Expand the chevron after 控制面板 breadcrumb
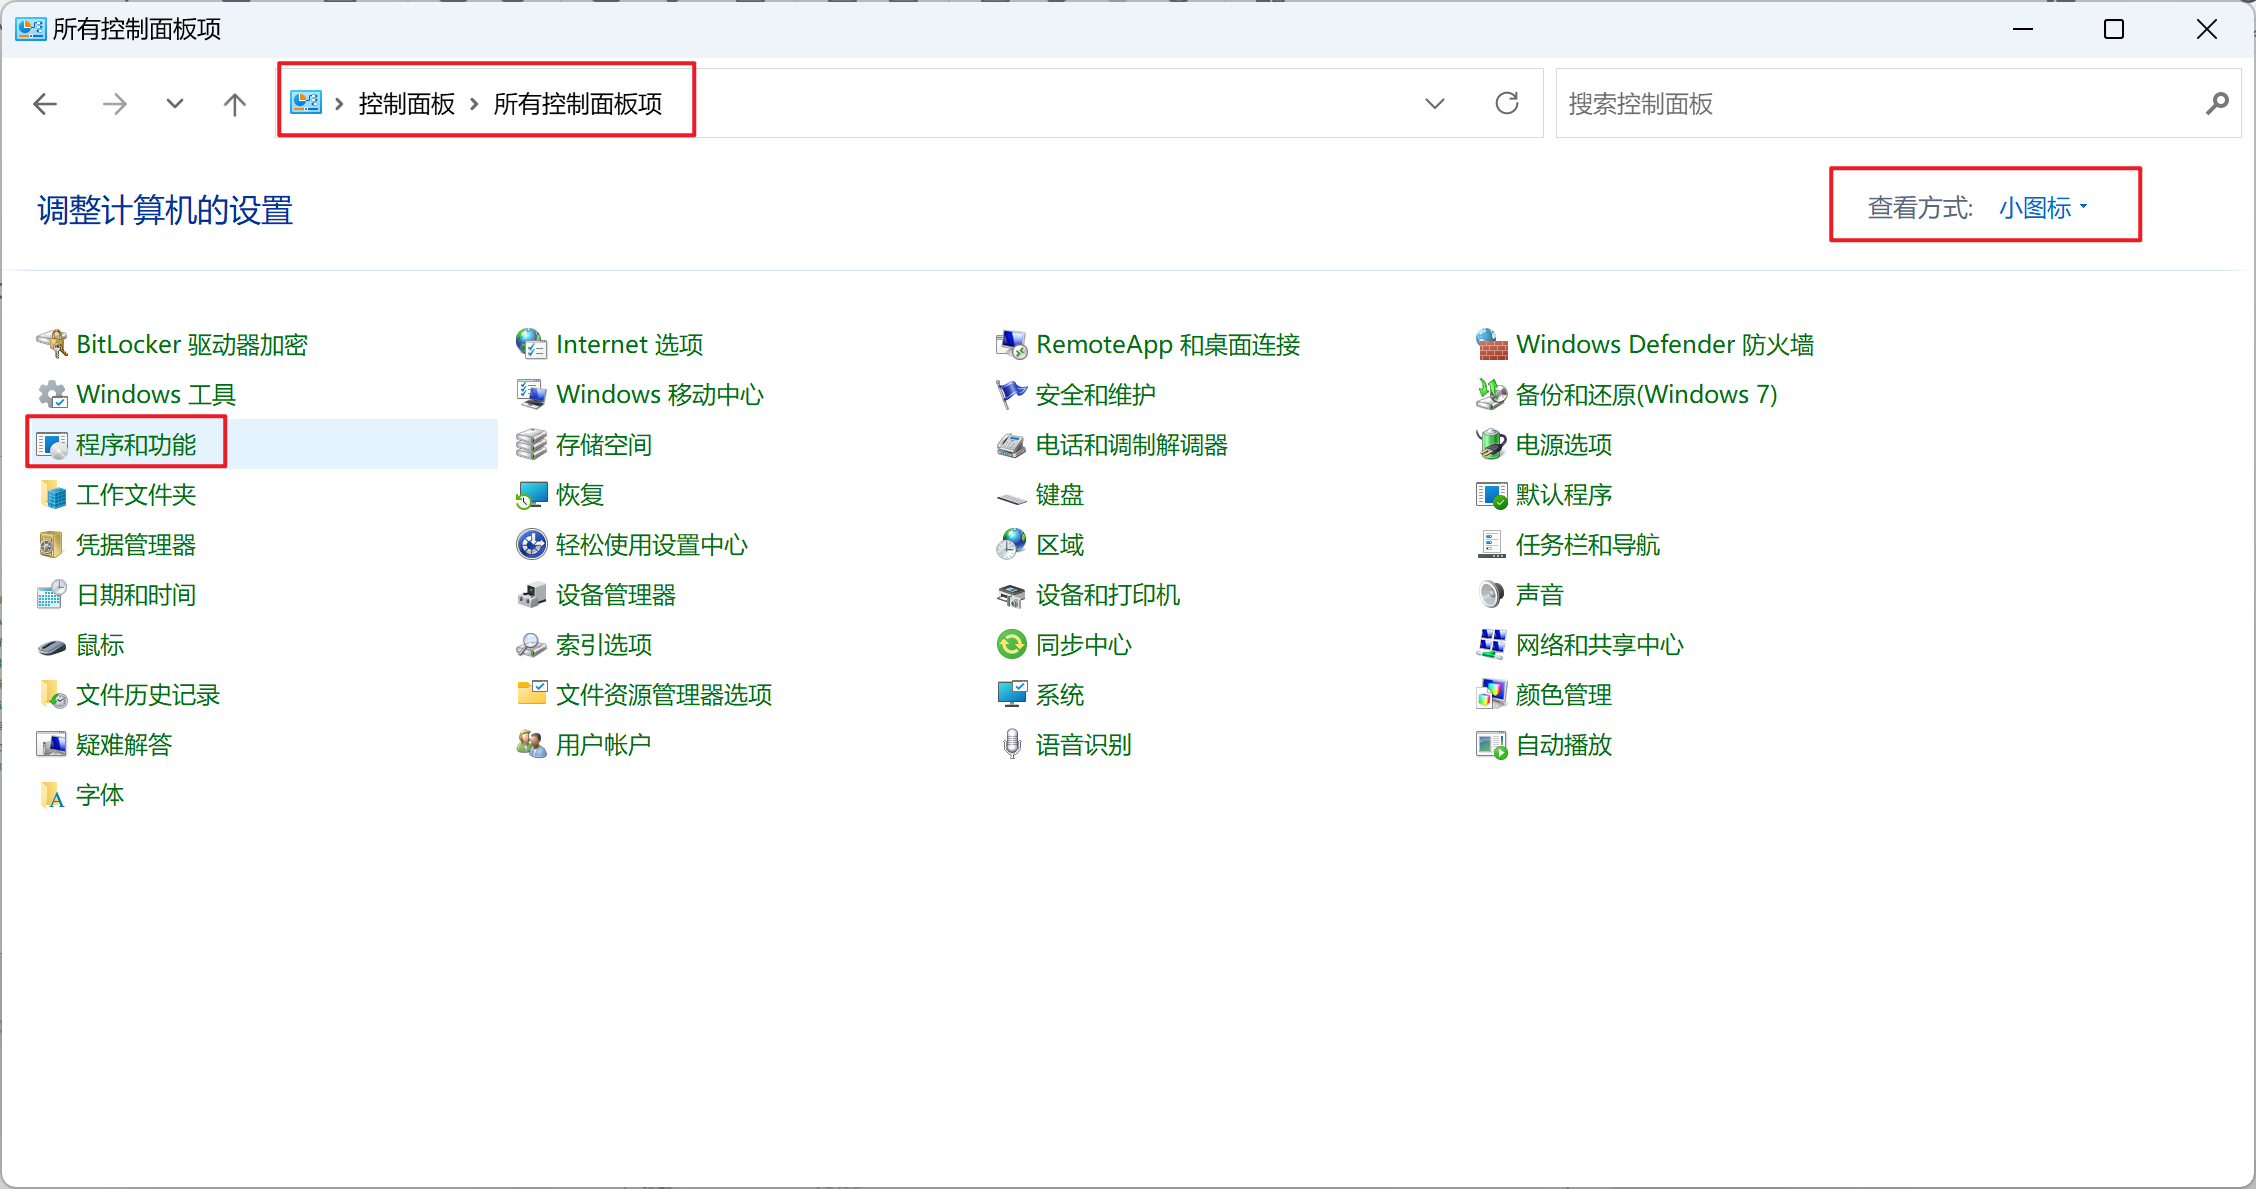2256x1189 pixels. tap(474, 103)
